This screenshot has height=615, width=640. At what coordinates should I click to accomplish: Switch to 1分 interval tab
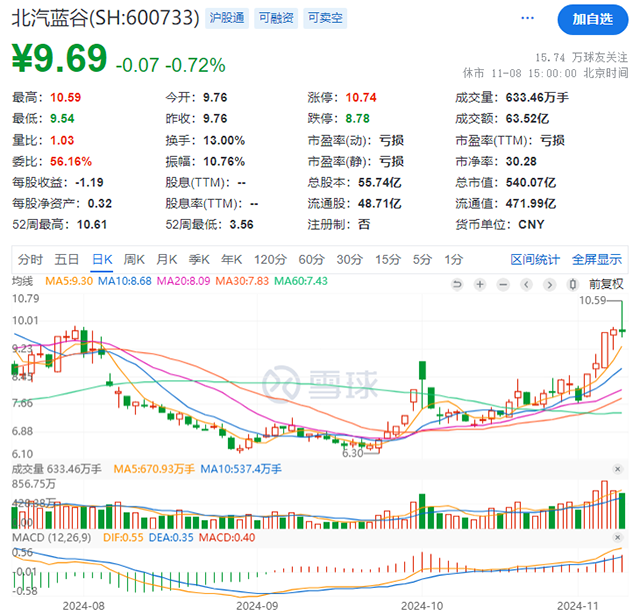(453, 260)
